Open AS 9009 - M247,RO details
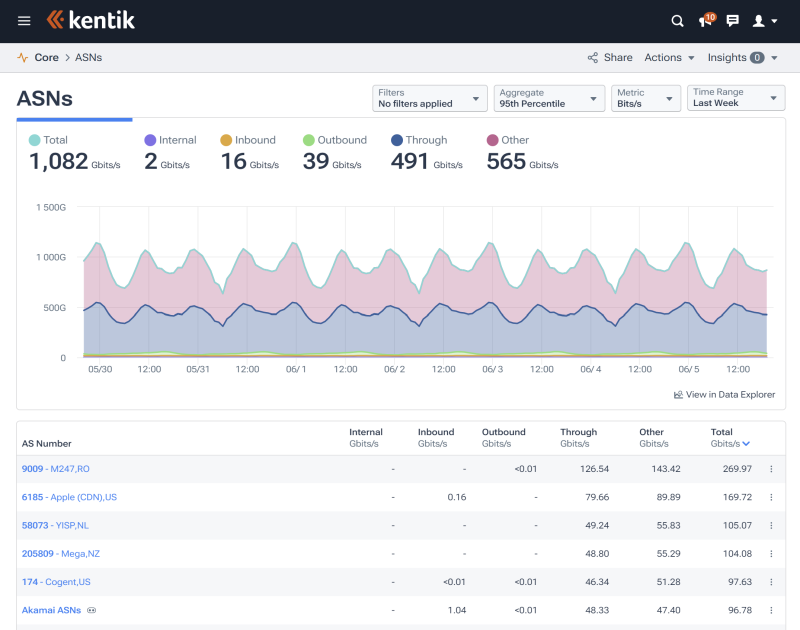 [x=56, y=469]
